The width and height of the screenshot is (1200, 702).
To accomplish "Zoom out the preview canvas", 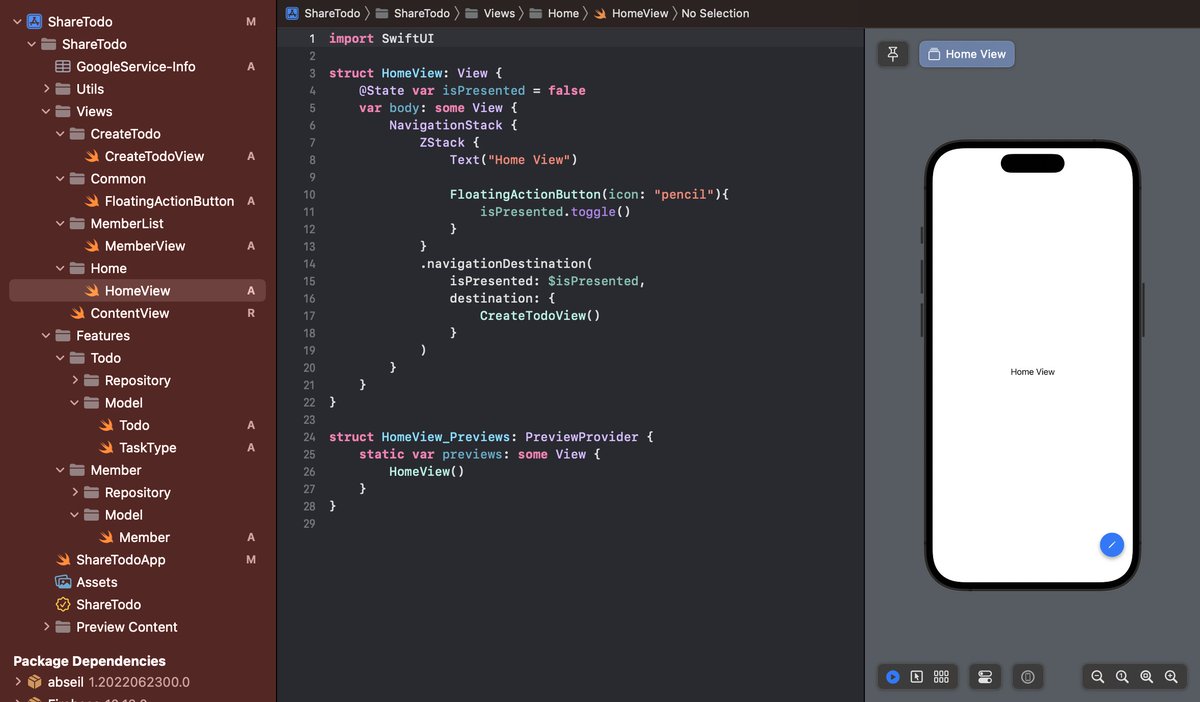I will coord(1098,677).
